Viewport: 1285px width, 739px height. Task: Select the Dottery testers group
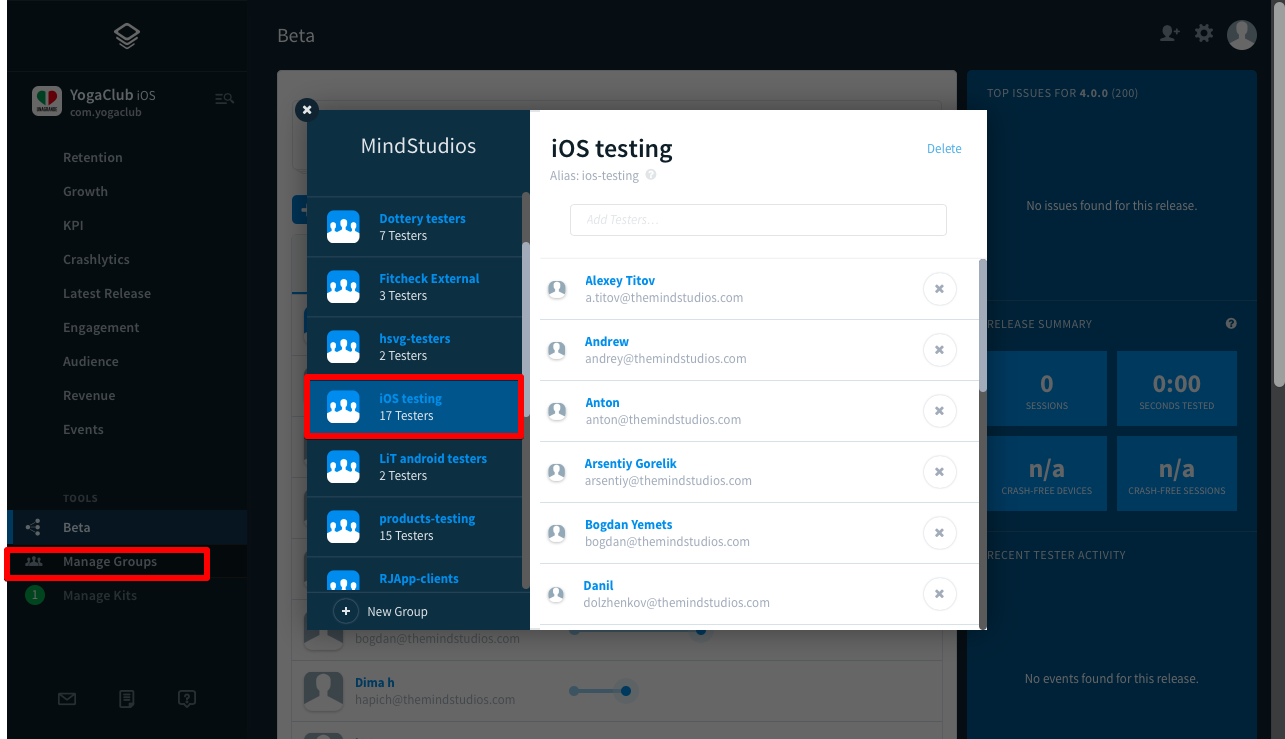coord(414,227)
